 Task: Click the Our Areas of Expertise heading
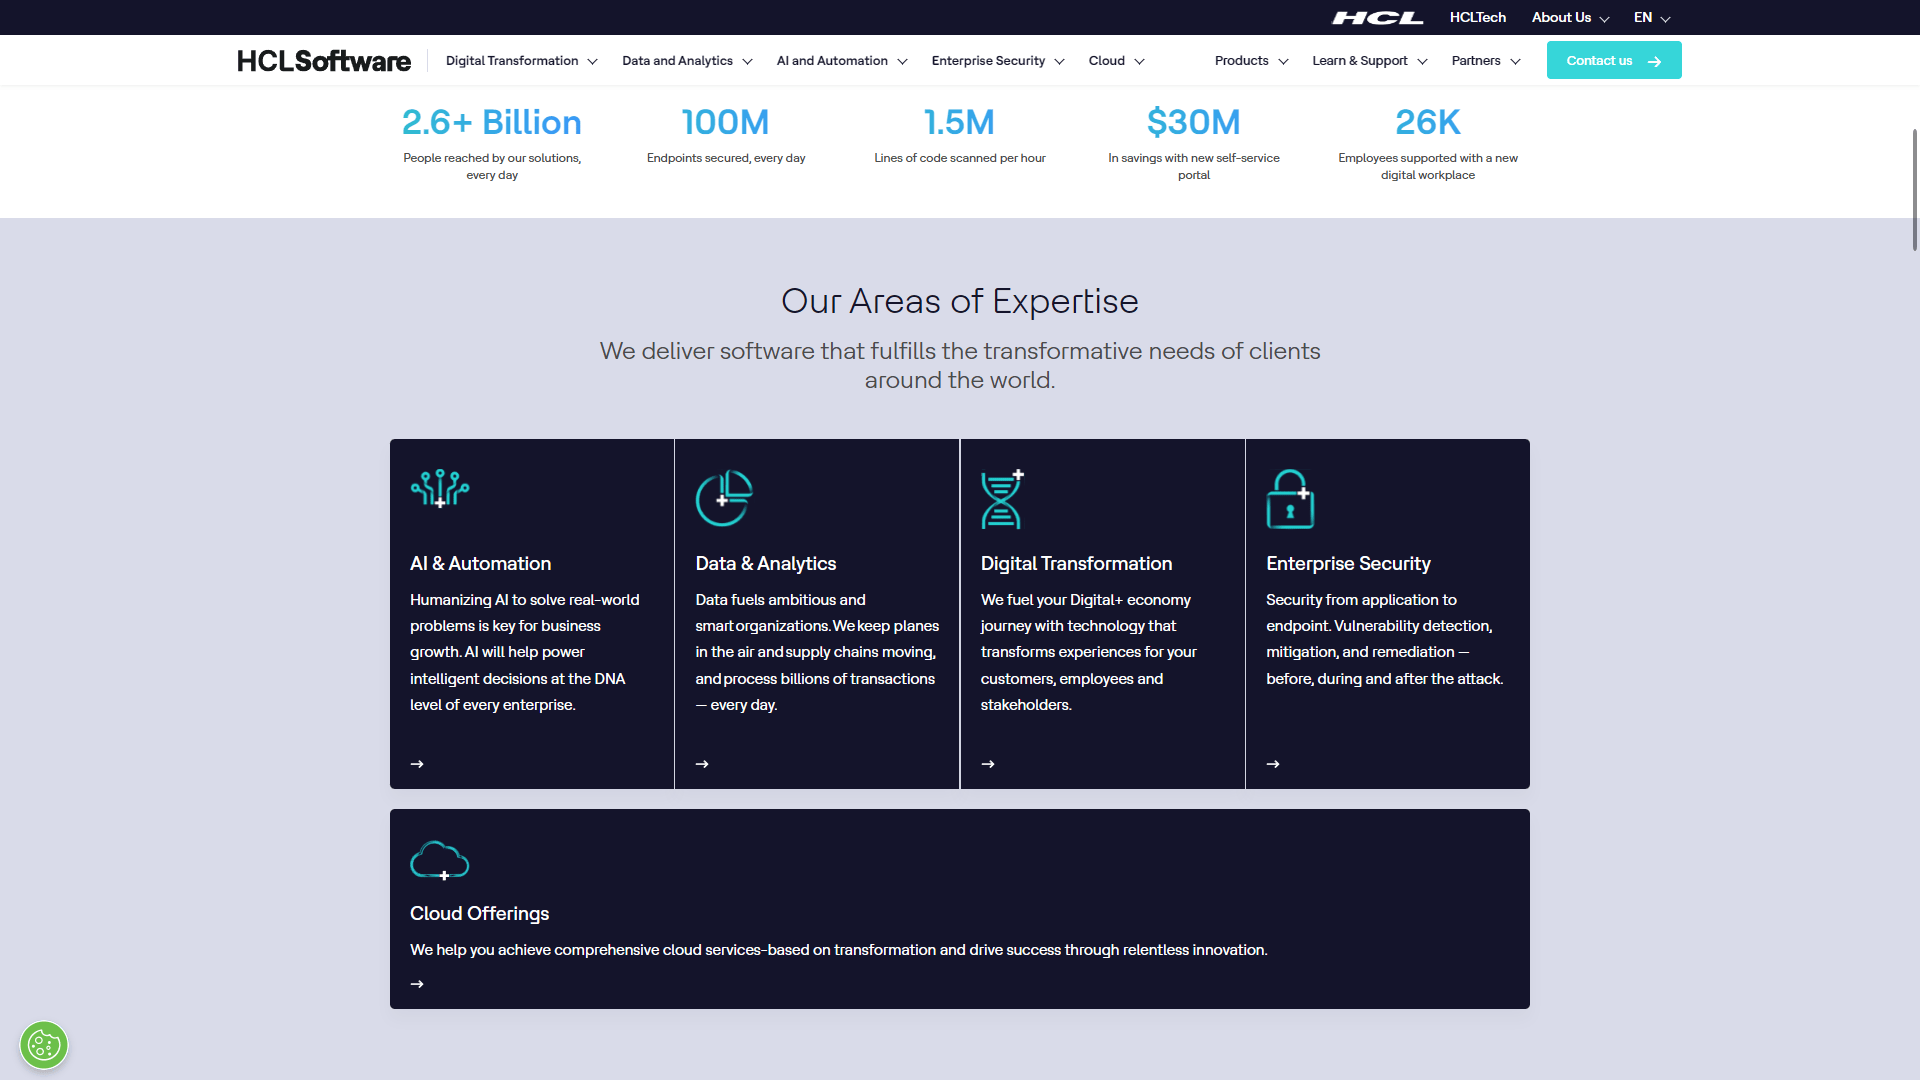tap(960, 301)
